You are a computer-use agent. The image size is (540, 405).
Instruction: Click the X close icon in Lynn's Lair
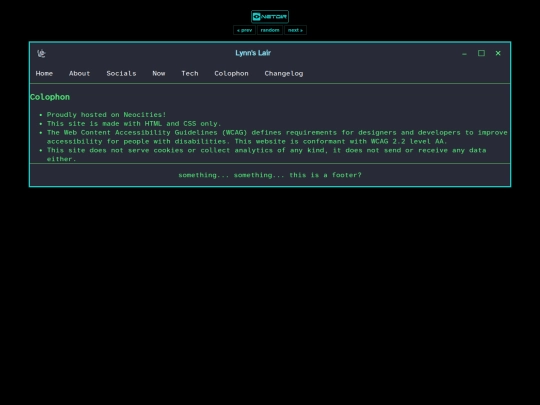(x=498, y=53)
